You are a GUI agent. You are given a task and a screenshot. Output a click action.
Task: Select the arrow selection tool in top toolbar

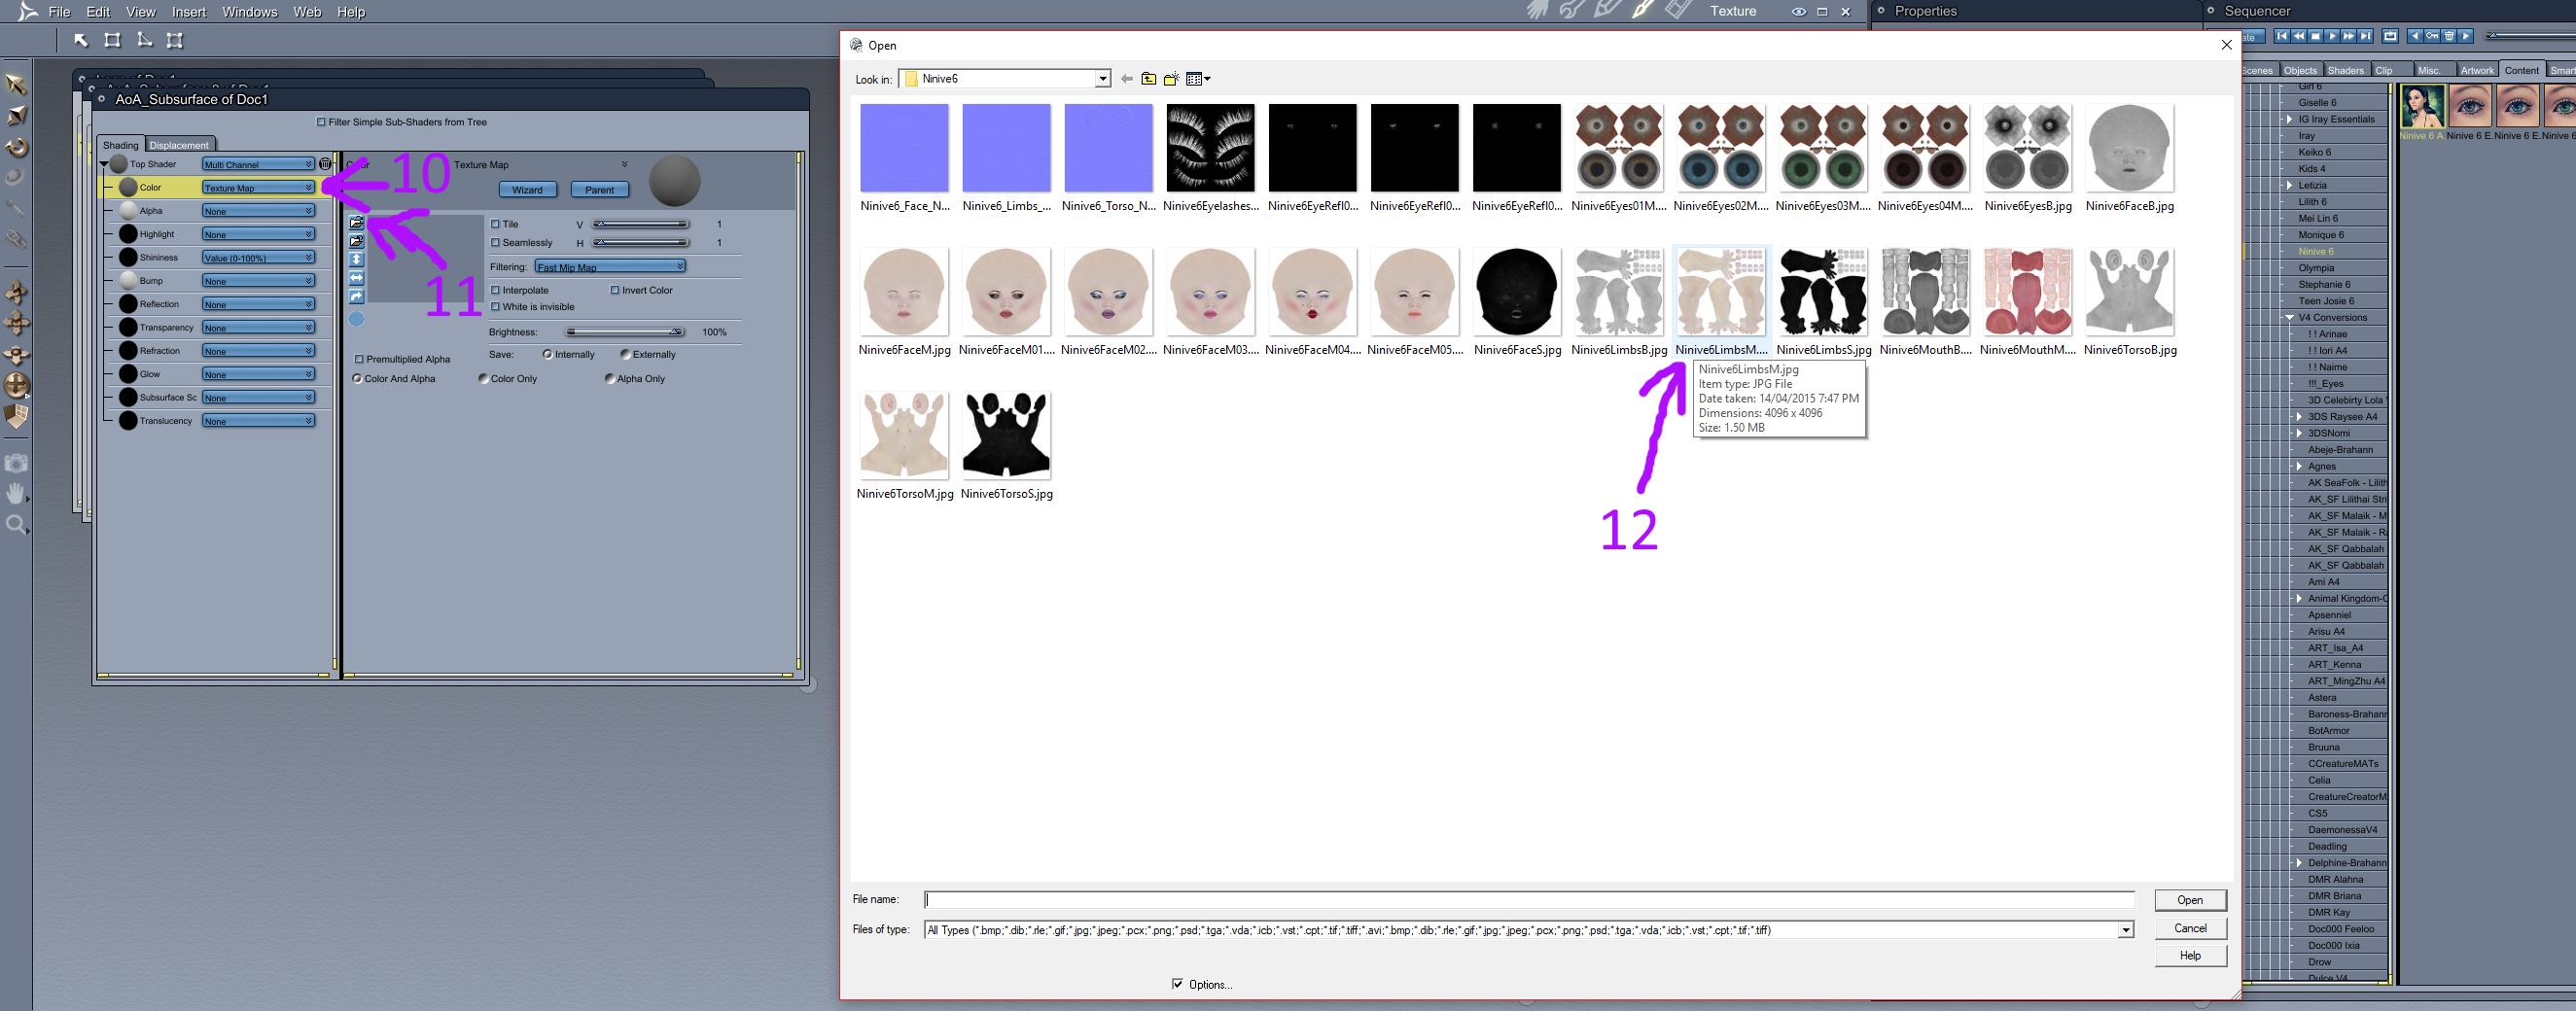click(x=81, y=40)
